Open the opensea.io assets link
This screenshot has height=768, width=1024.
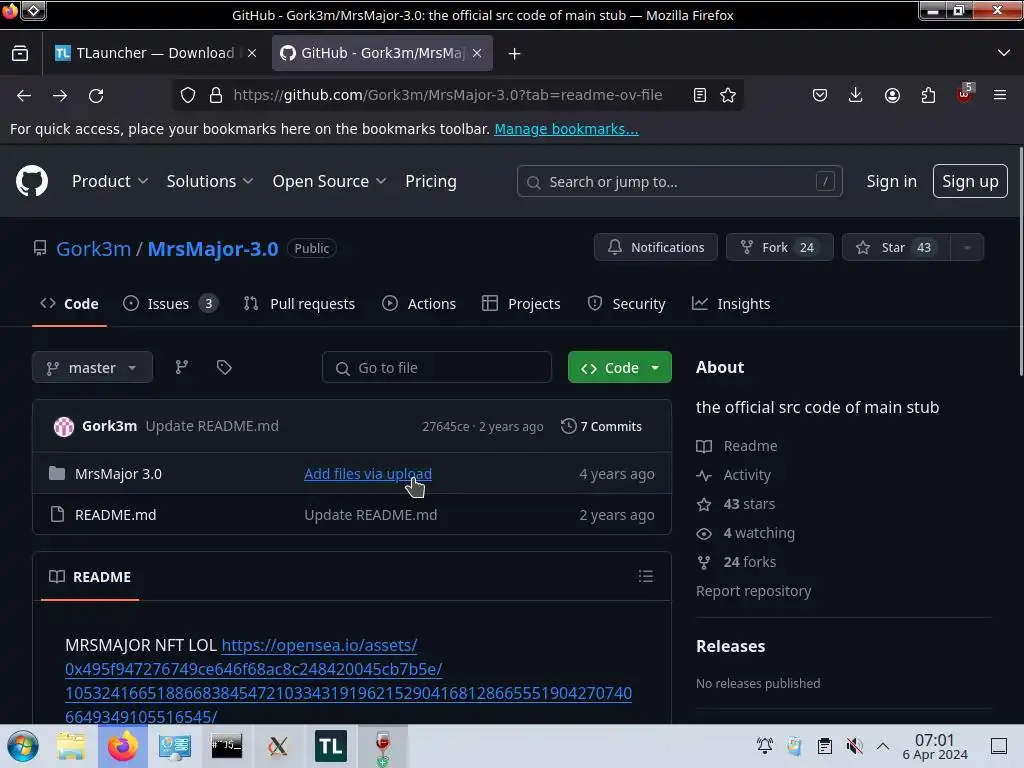[348, 680]
